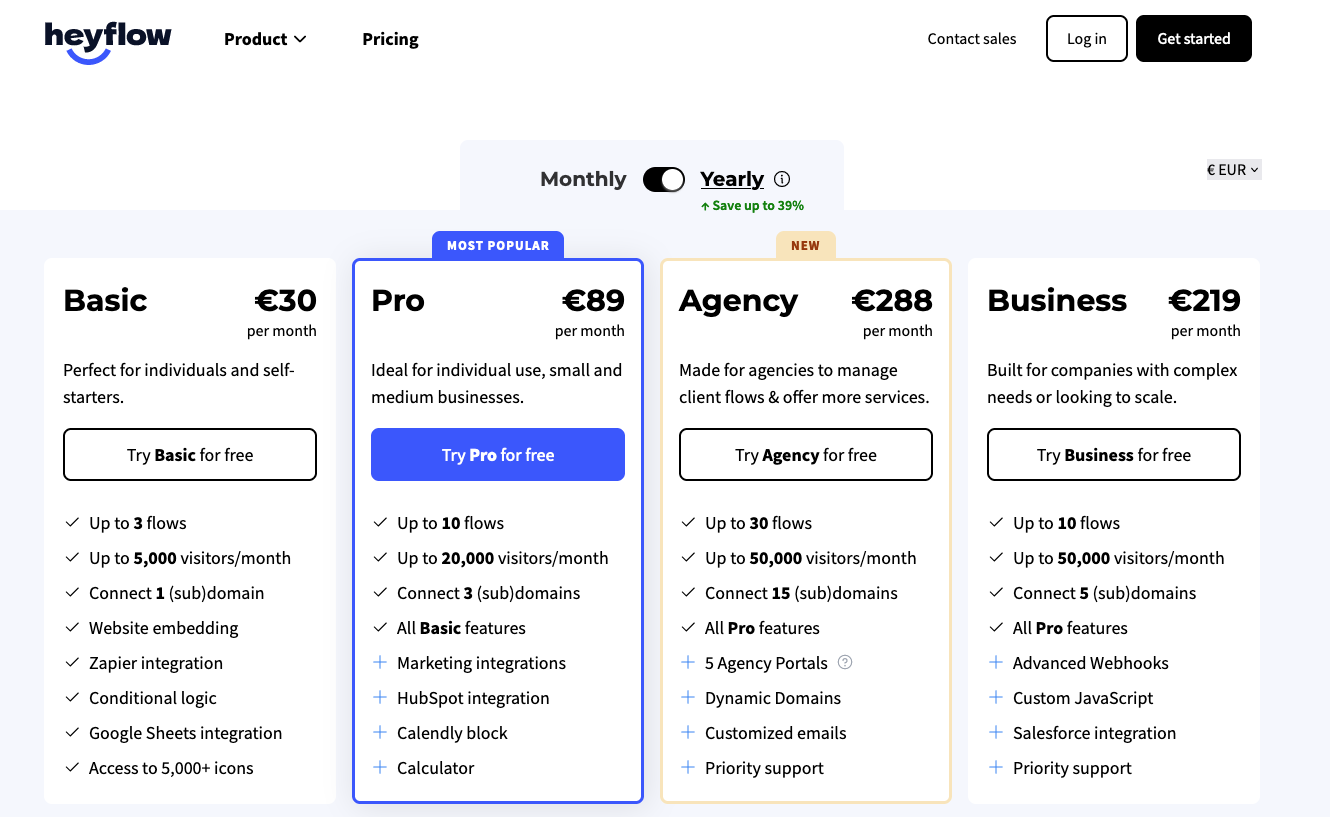Click the question mark next to Agency Portals
Screen dimensions: 1330x817
pyautogui.click(x=845, y=662)
